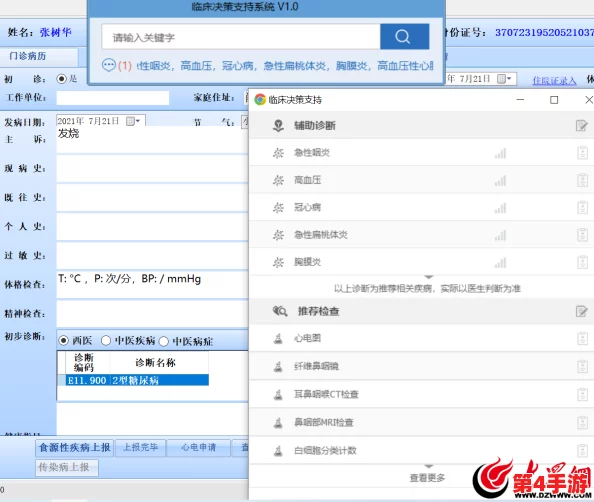The height and width of the screenshot is (502, 594).
Task: Click the signal bars icon for 急性扁桃体炎
Action: point(500,235)
